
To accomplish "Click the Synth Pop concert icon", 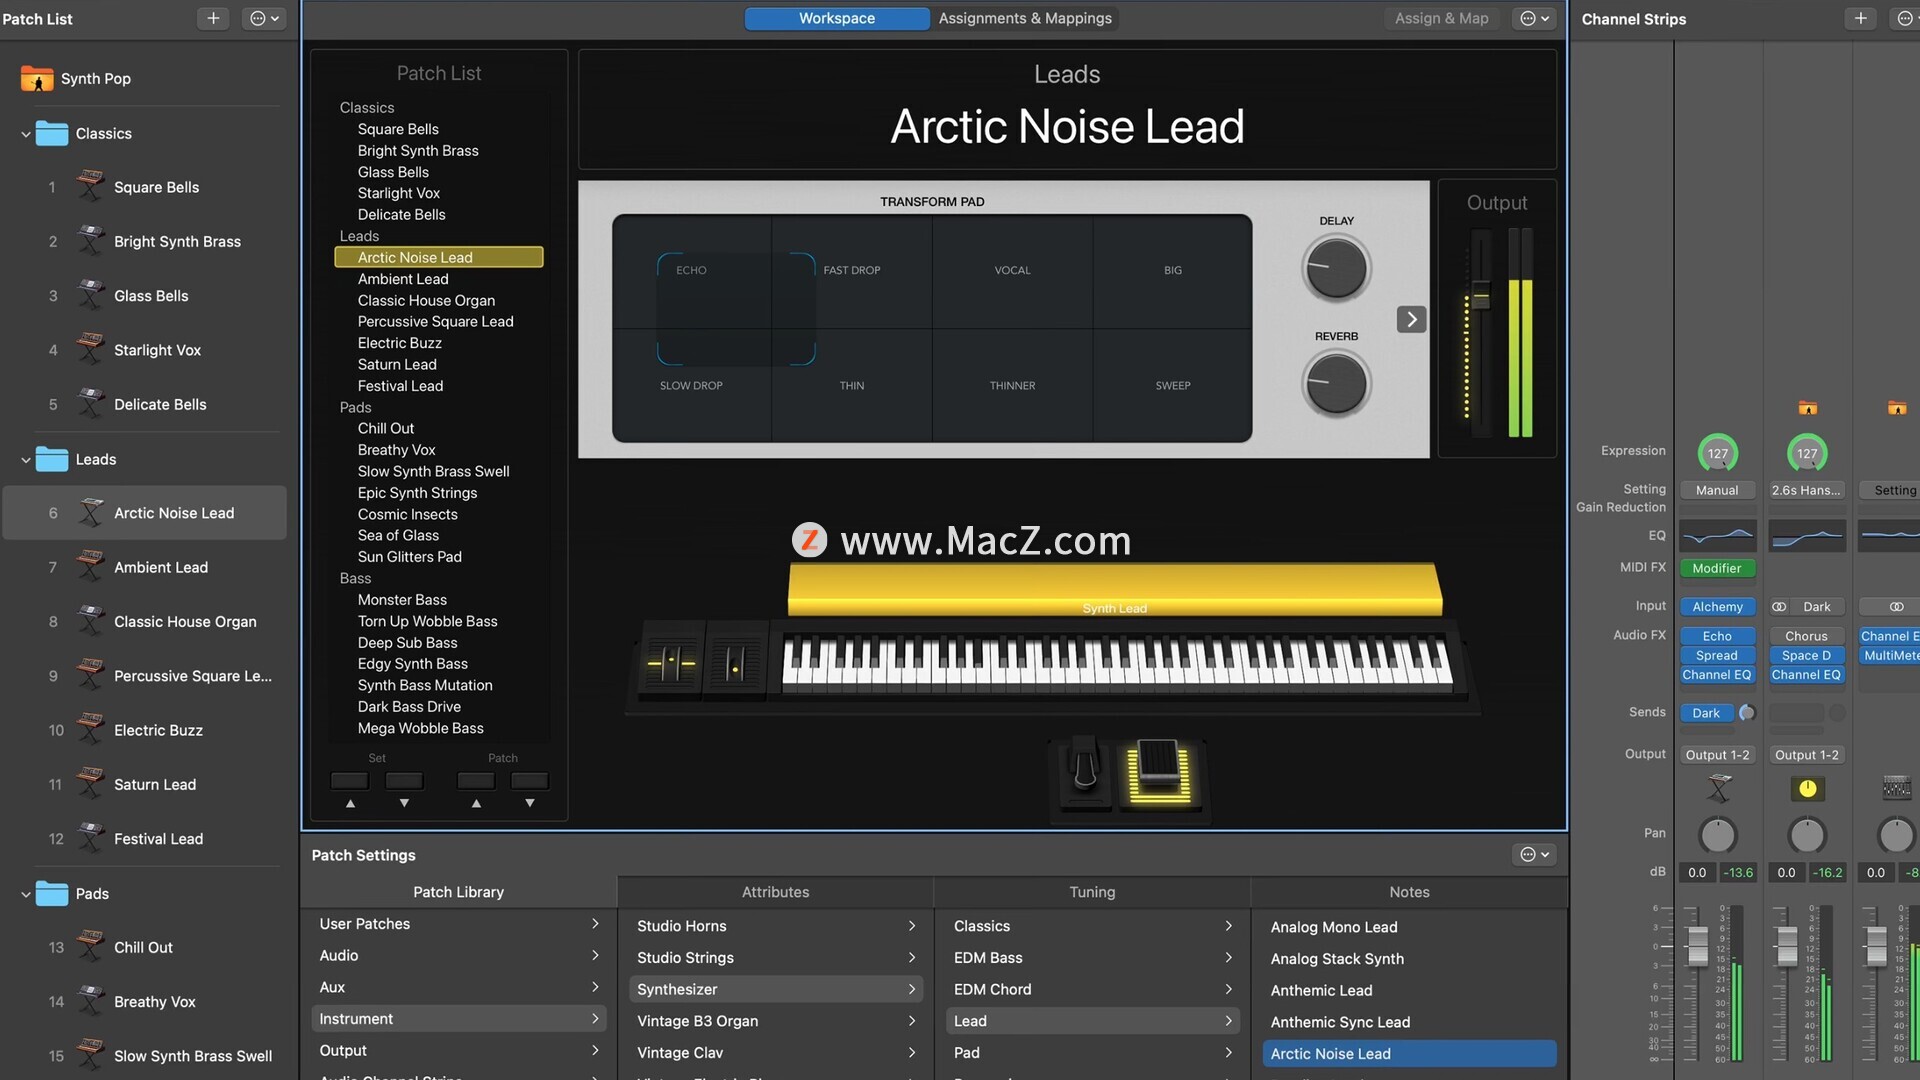I will coord(37,78).
